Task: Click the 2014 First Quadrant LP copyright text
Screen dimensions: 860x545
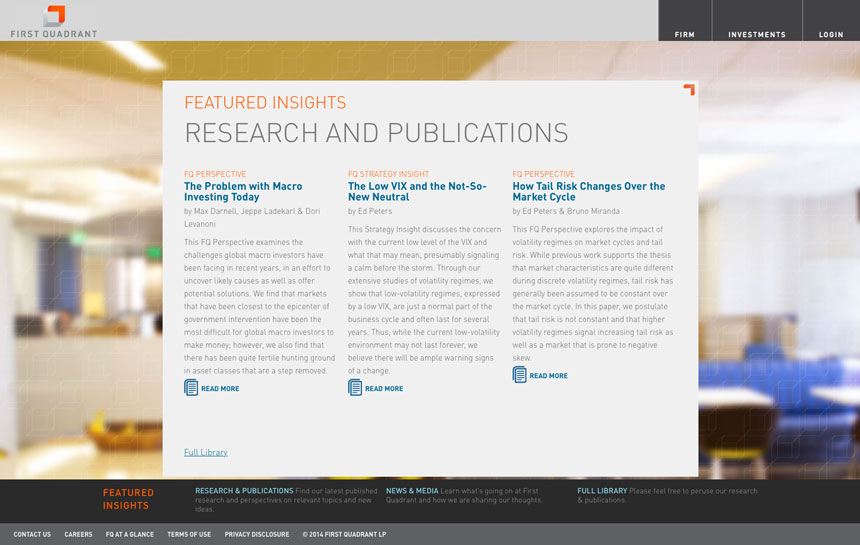Action: click(x=344, y=534)
